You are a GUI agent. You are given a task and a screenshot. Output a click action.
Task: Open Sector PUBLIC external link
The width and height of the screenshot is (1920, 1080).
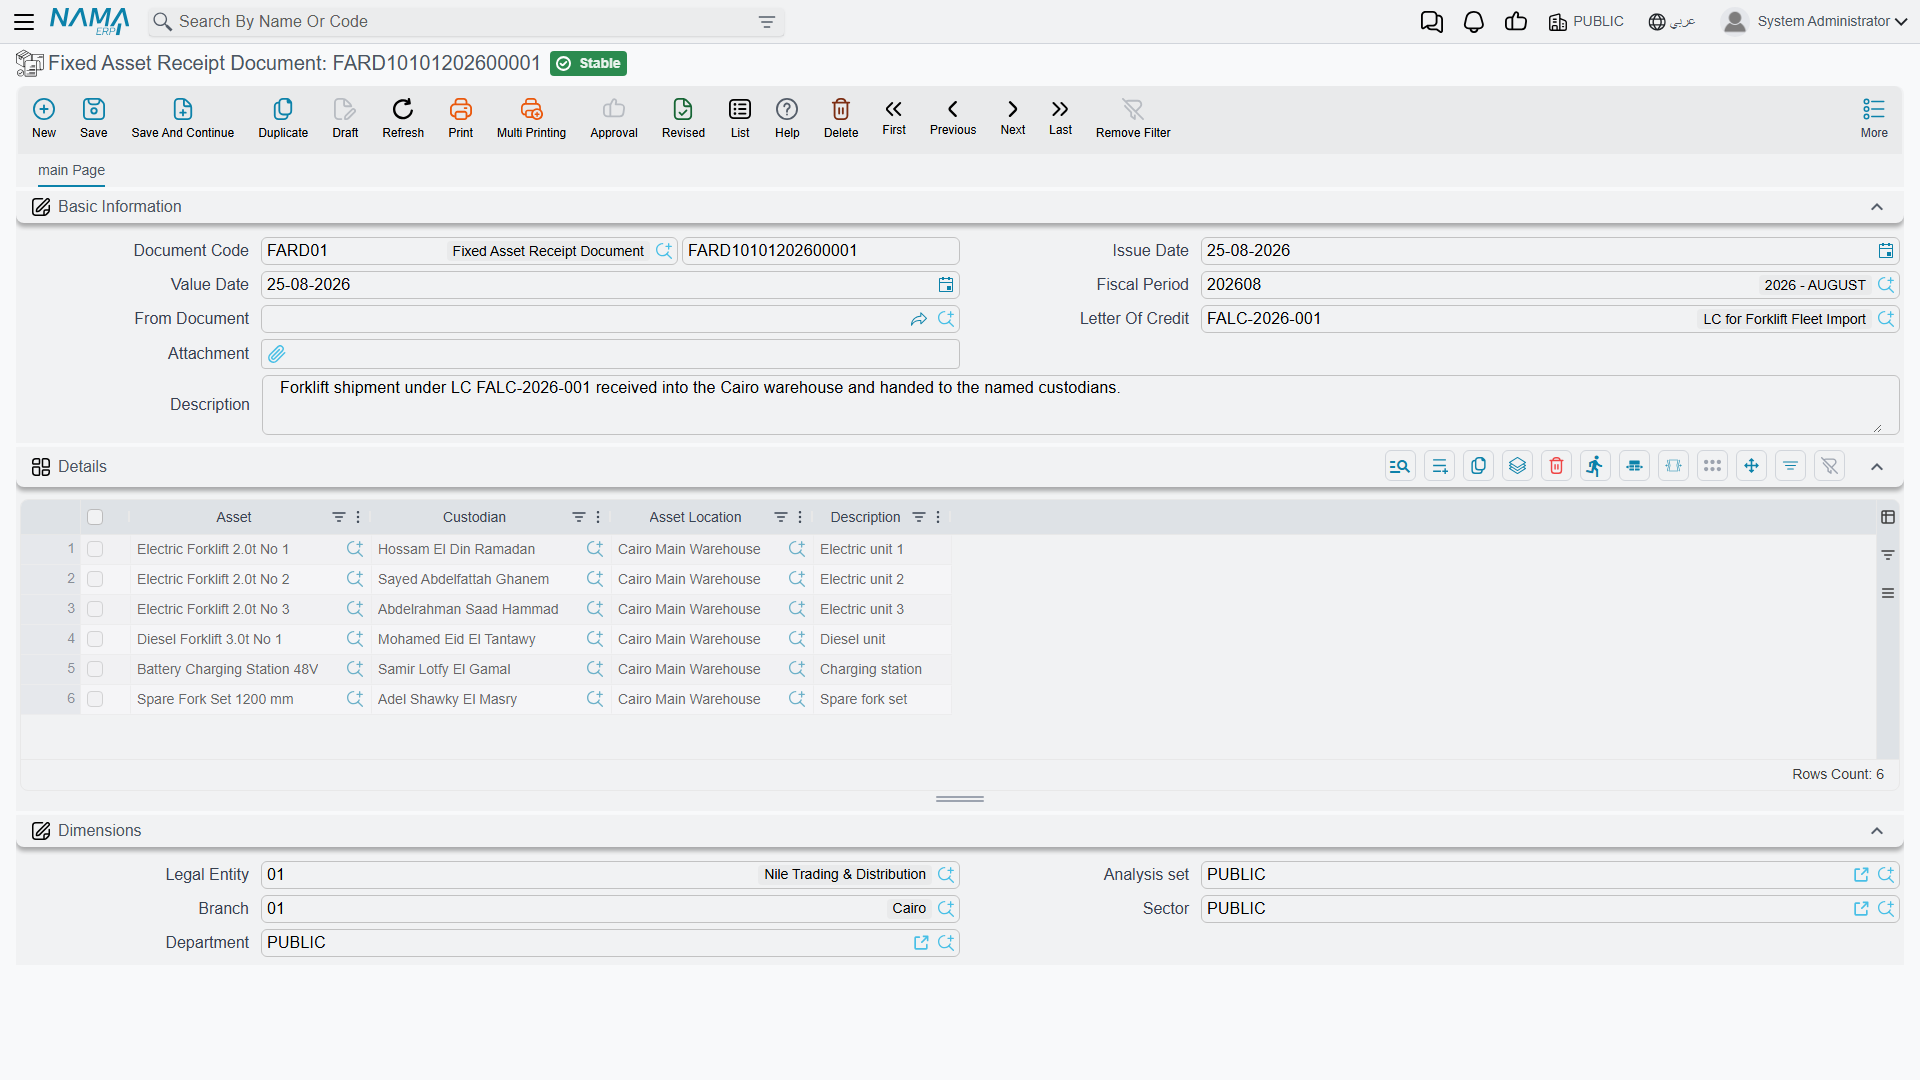point(1861,909)
